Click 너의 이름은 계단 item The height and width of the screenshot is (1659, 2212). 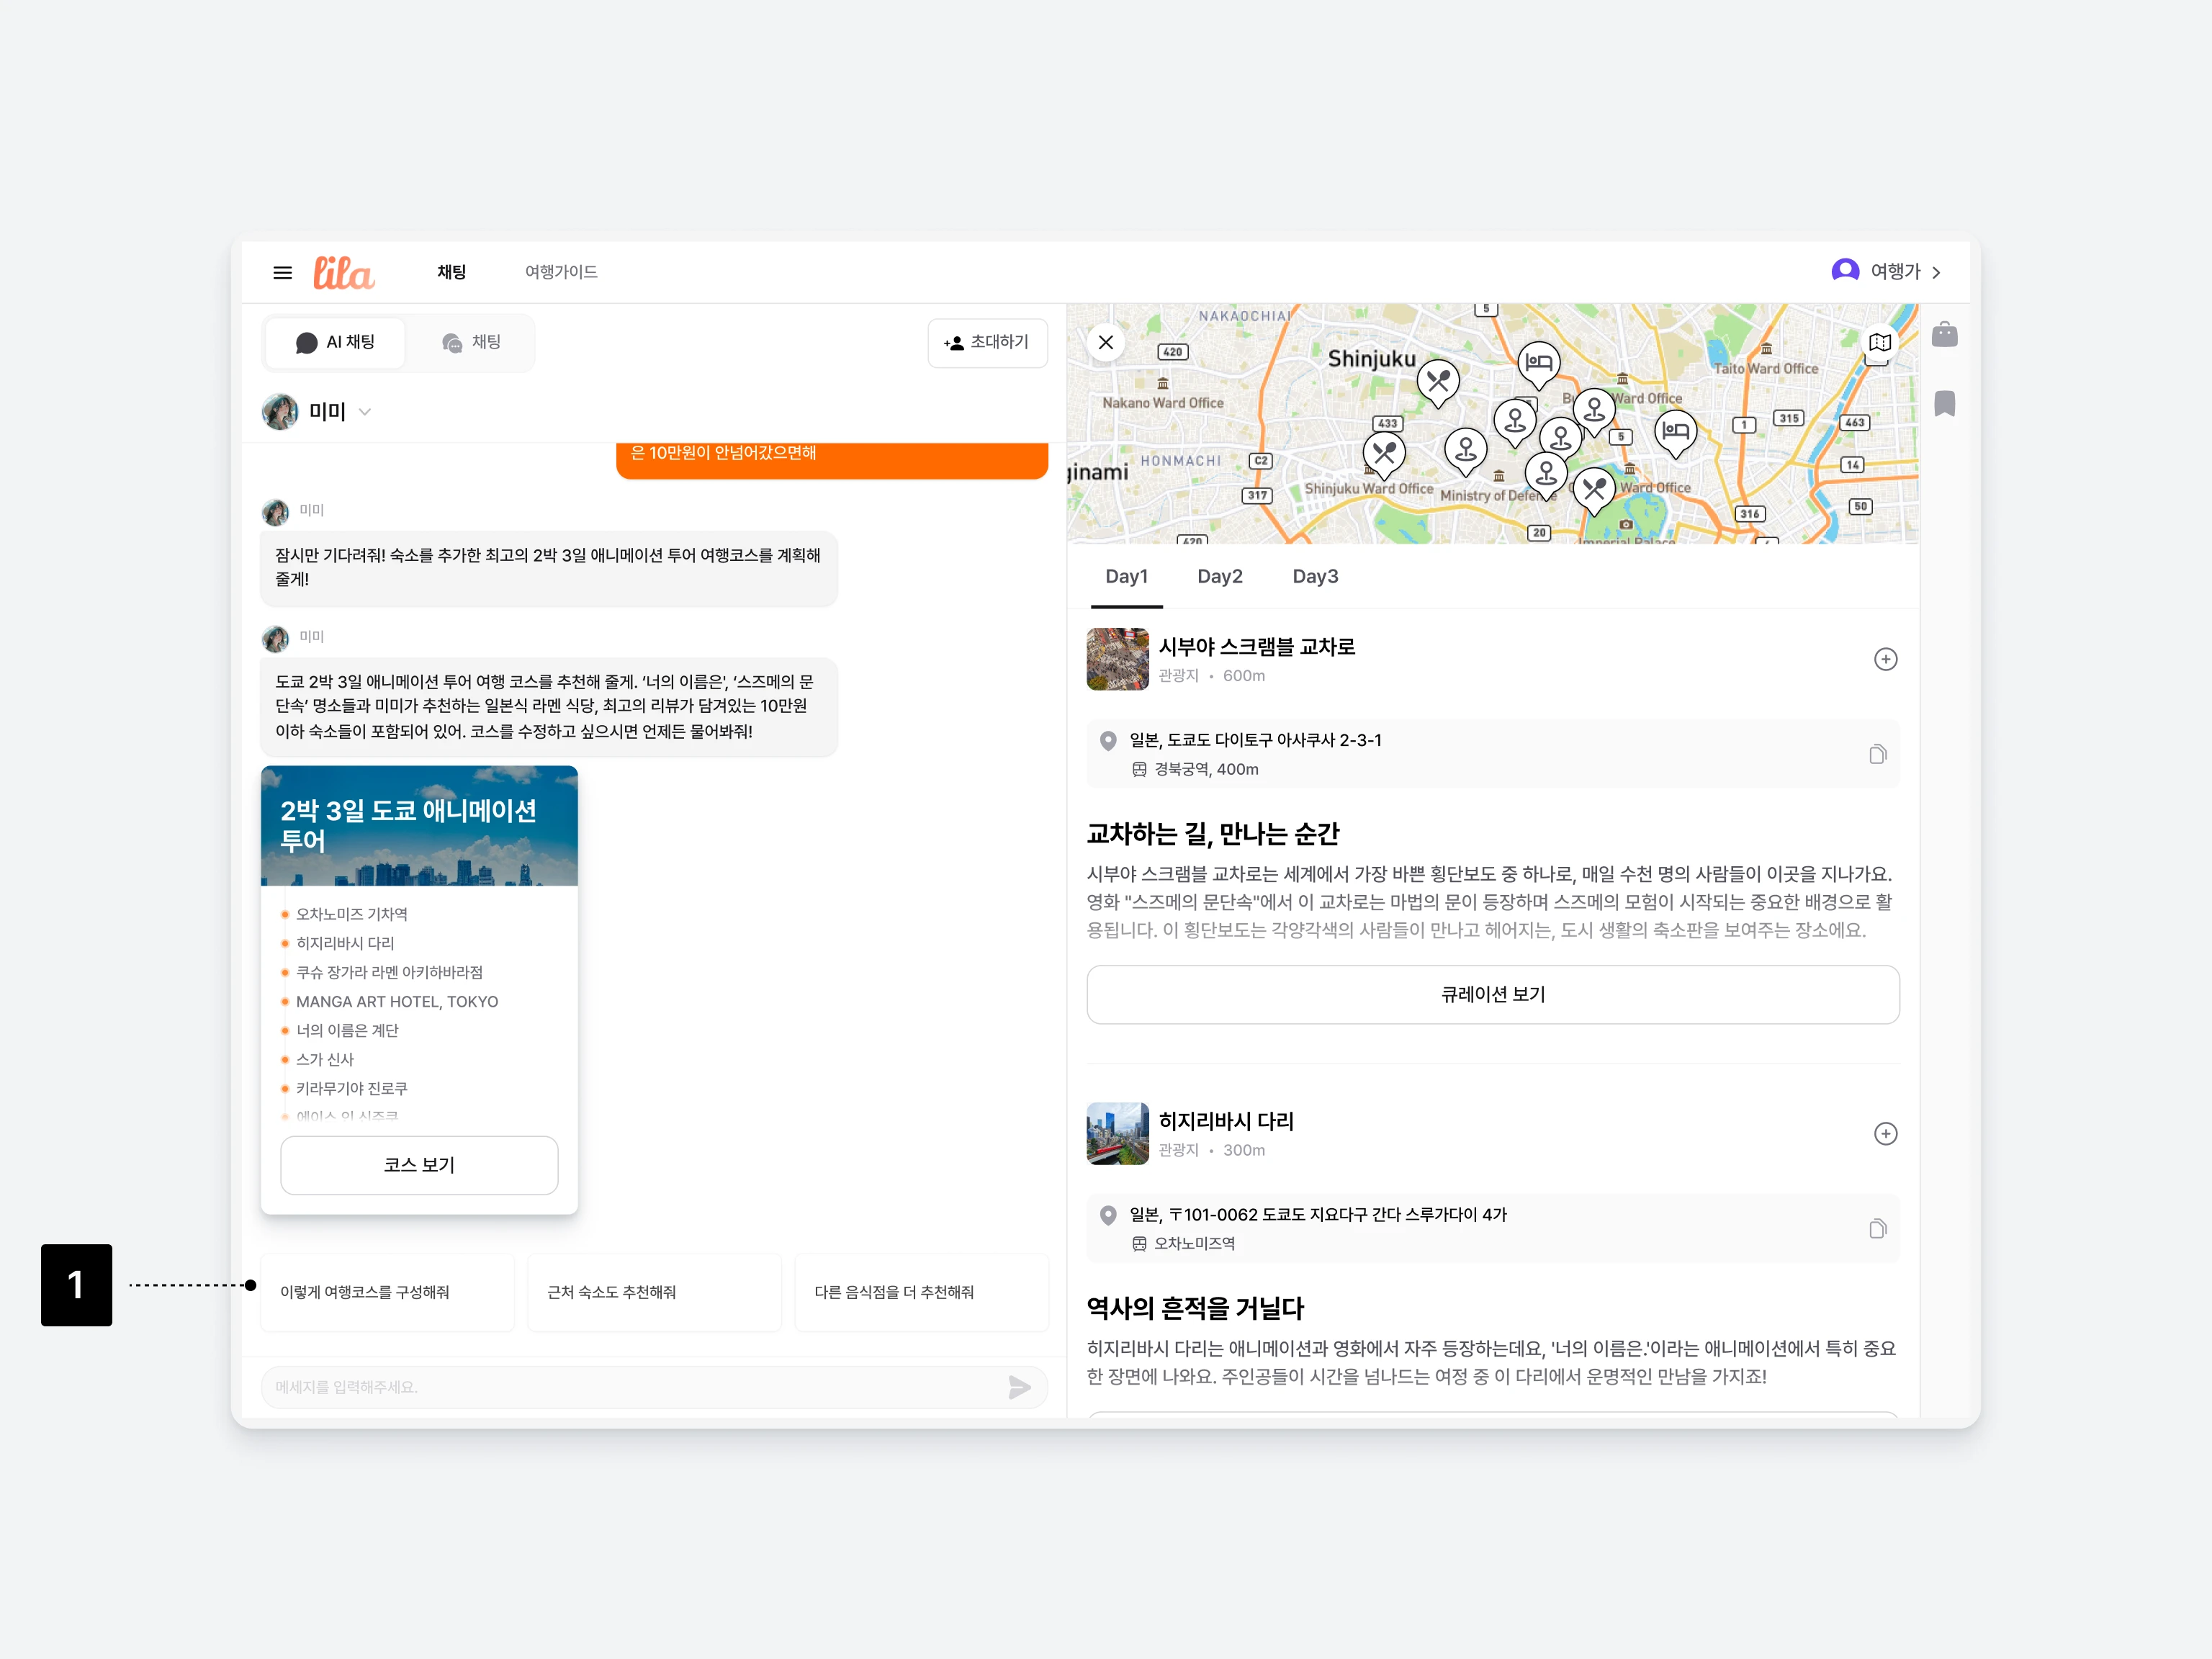347,1030
